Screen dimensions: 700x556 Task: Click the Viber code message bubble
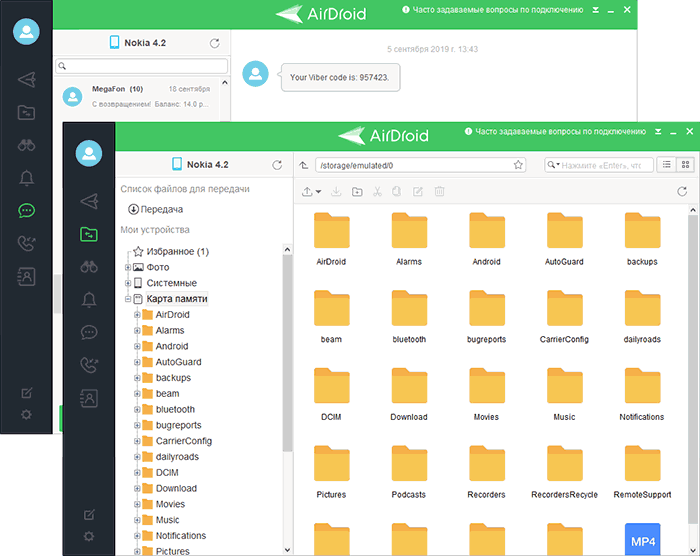coord(340,77)
